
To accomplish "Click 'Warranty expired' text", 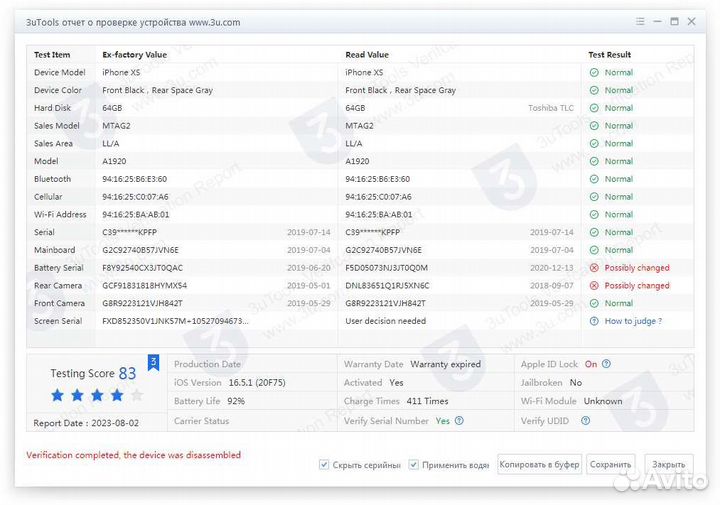I will coord(445,364).
